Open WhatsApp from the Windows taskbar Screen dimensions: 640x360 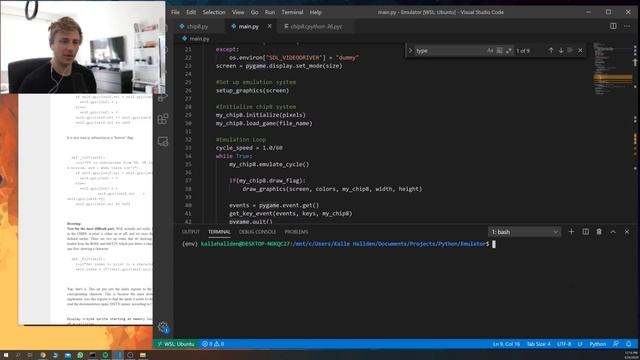(x=80, y=355)
